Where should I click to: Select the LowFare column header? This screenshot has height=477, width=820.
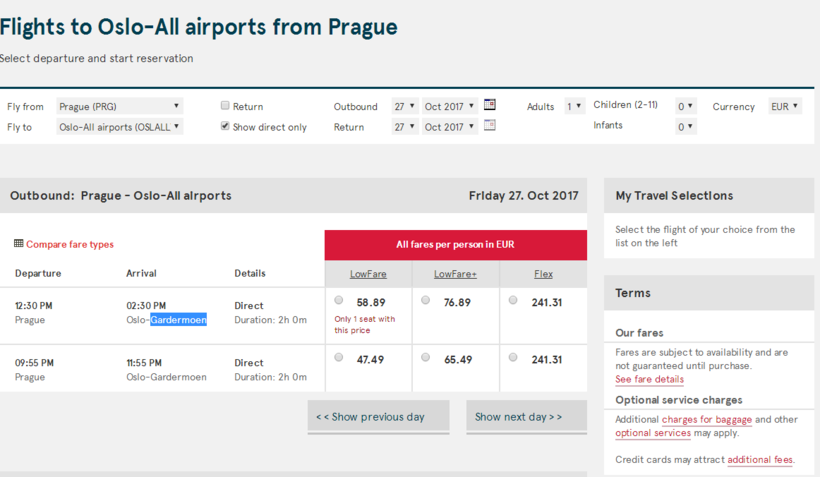click(368, 274)
